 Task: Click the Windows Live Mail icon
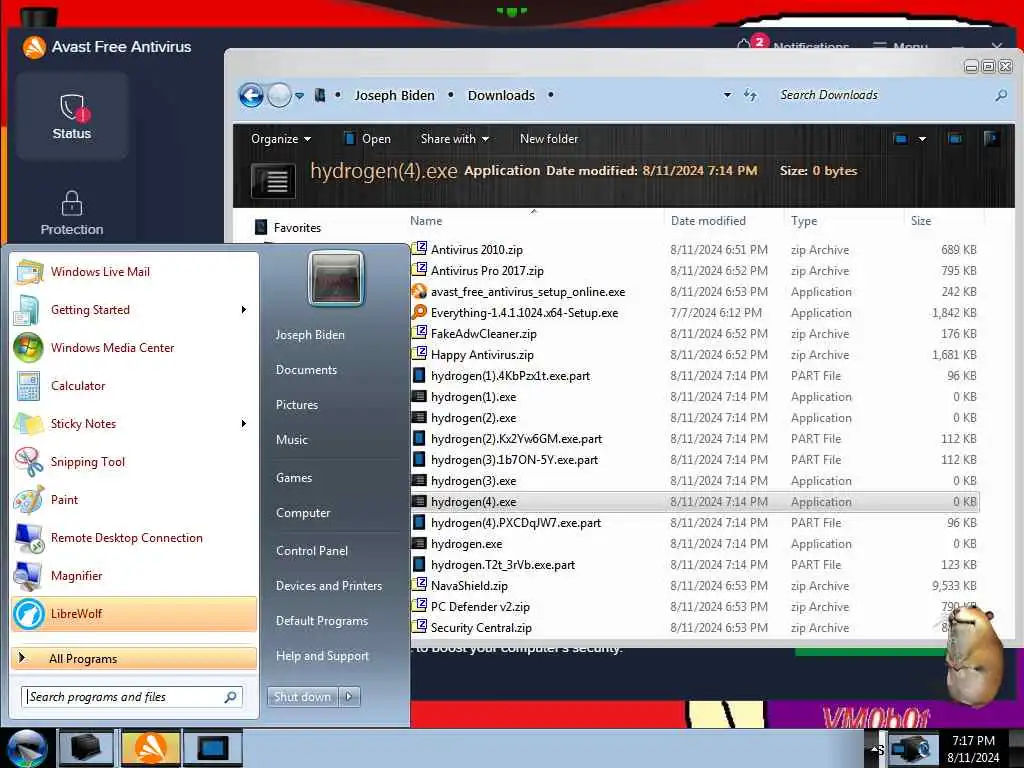point(29,272)
